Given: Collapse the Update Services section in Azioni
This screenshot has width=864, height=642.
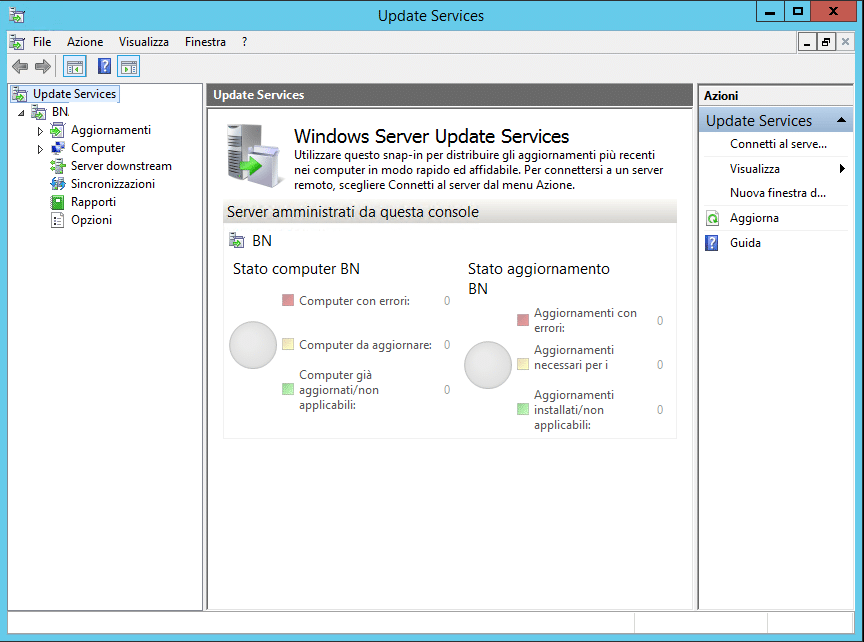Looking at the screenshot, I should 841,120.
